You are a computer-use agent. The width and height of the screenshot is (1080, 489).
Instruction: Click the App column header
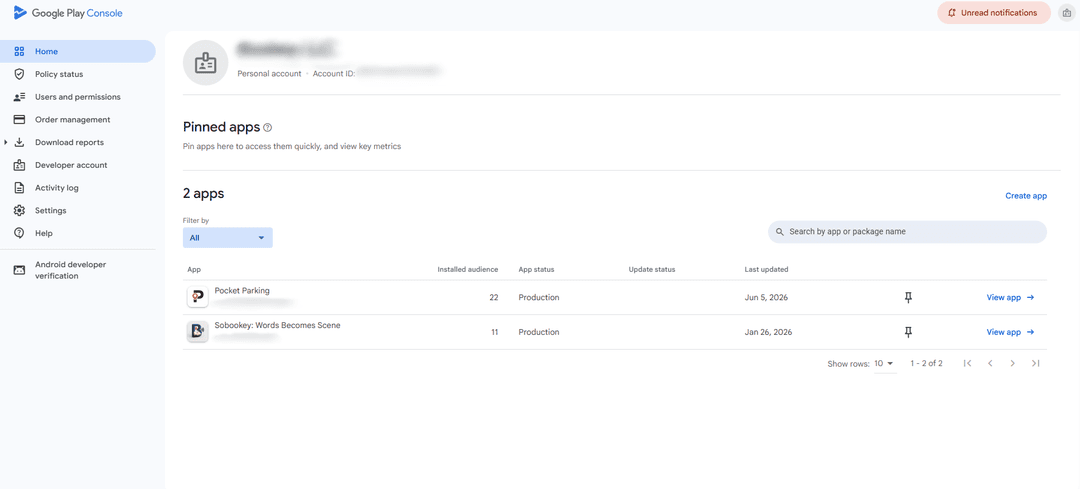click(x=194, y=269)
